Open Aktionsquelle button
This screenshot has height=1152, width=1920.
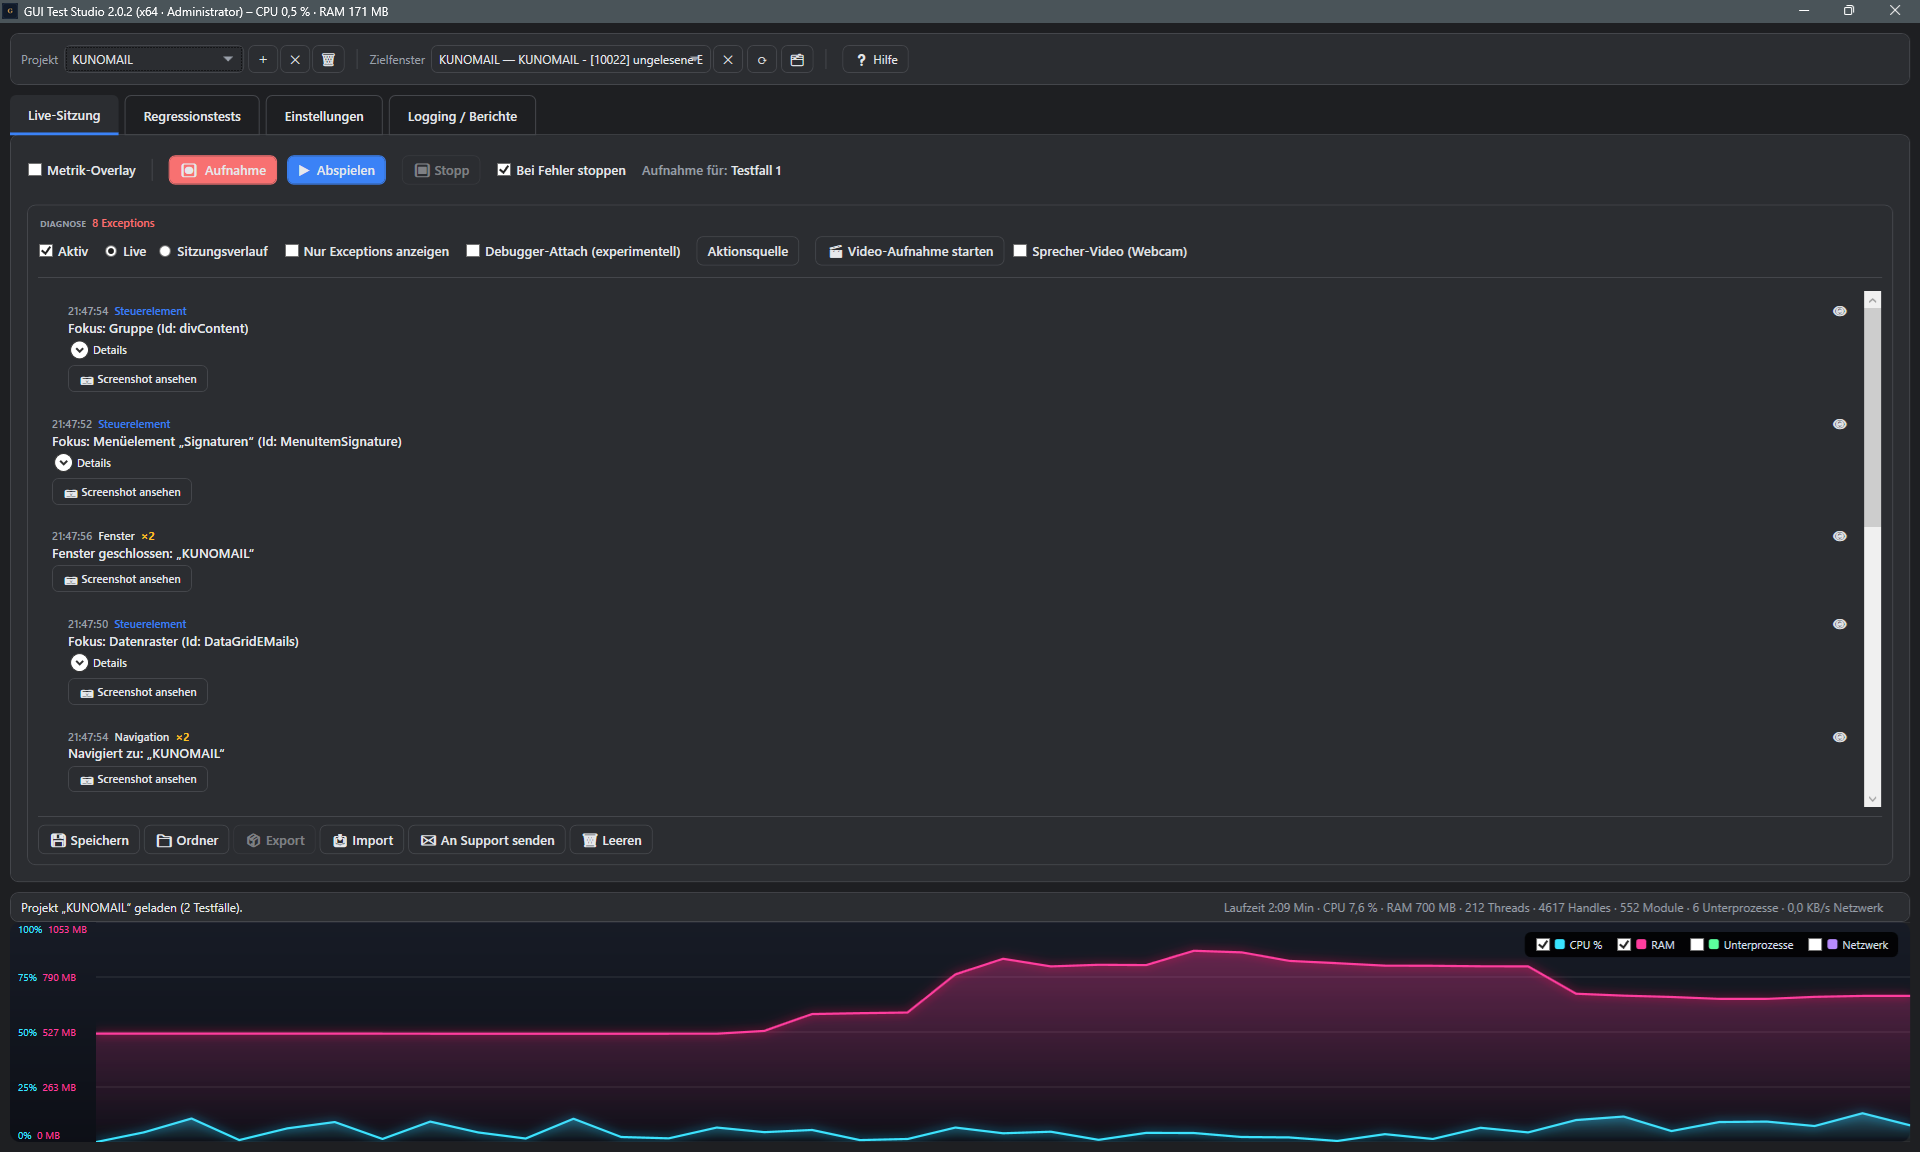click(748, 251)
